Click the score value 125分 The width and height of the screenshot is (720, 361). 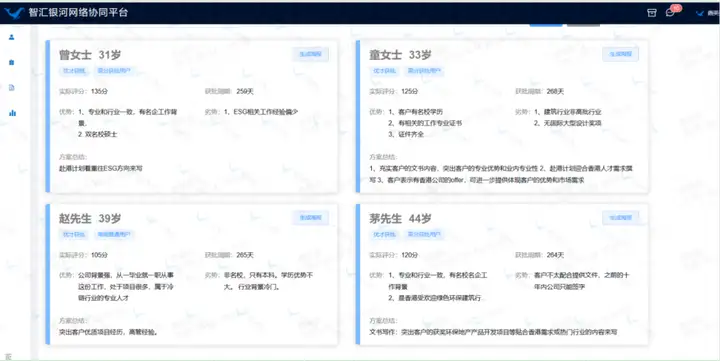pos(410,91)
